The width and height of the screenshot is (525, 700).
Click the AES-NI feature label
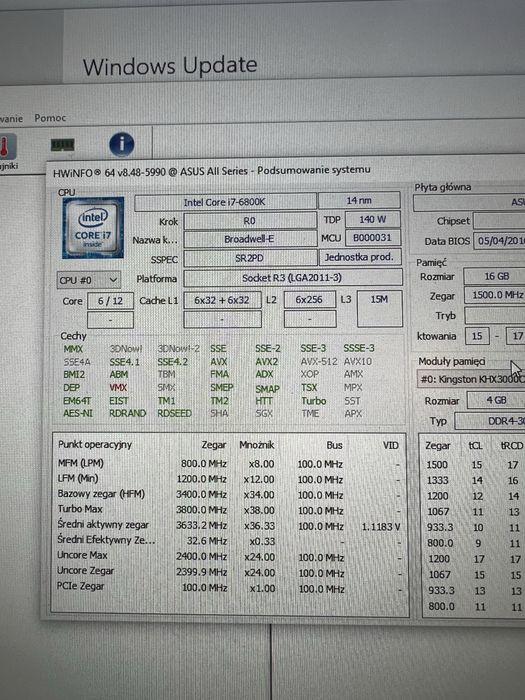click(78, 413)
